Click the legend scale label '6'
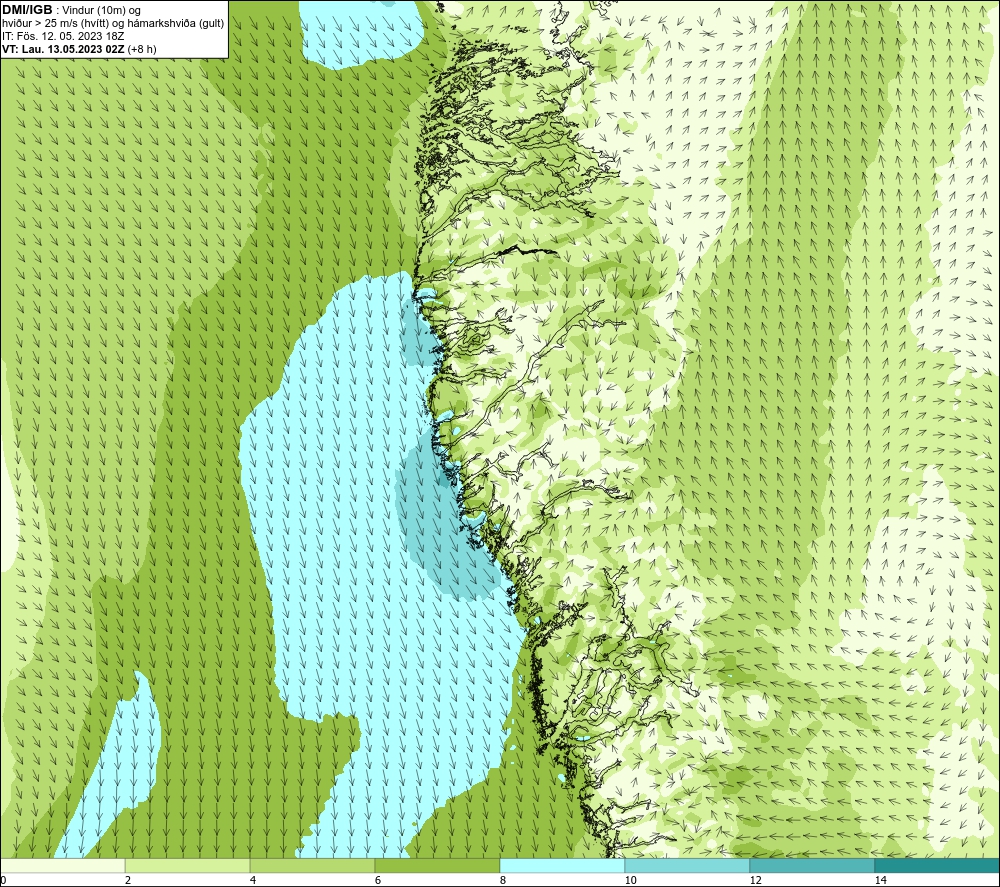Image resolution: width=1000 pixels, height=887 pixels. [x=378, y=880]
